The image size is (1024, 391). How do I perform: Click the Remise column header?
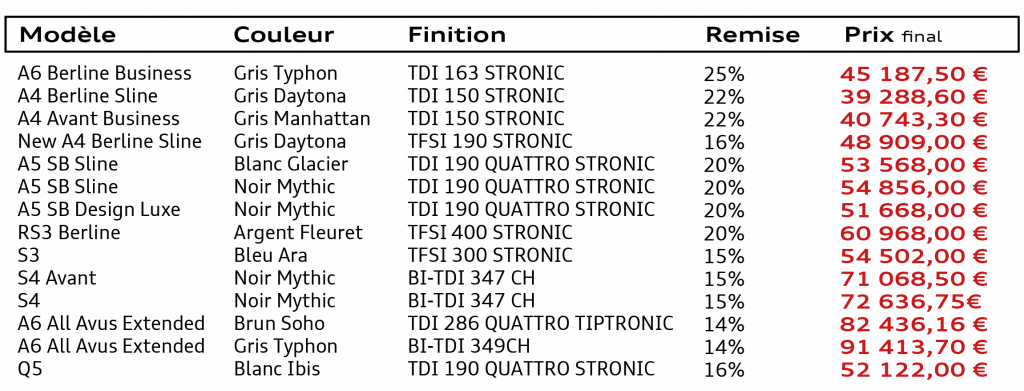(752, 35)
